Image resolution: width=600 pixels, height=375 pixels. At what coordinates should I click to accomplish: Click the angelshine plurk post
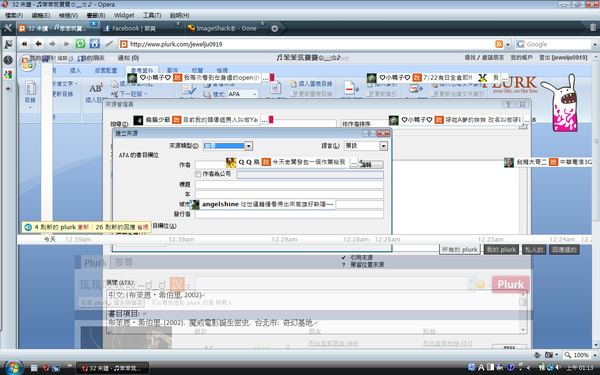click(x=263, y=204)
